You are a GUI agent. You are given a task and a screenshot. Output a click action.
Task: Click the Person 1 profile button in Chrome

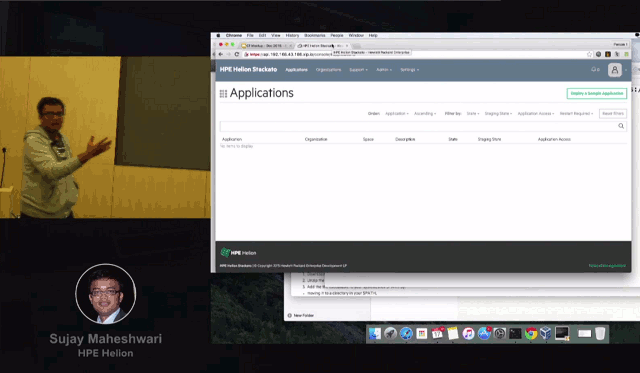point(620,44)
